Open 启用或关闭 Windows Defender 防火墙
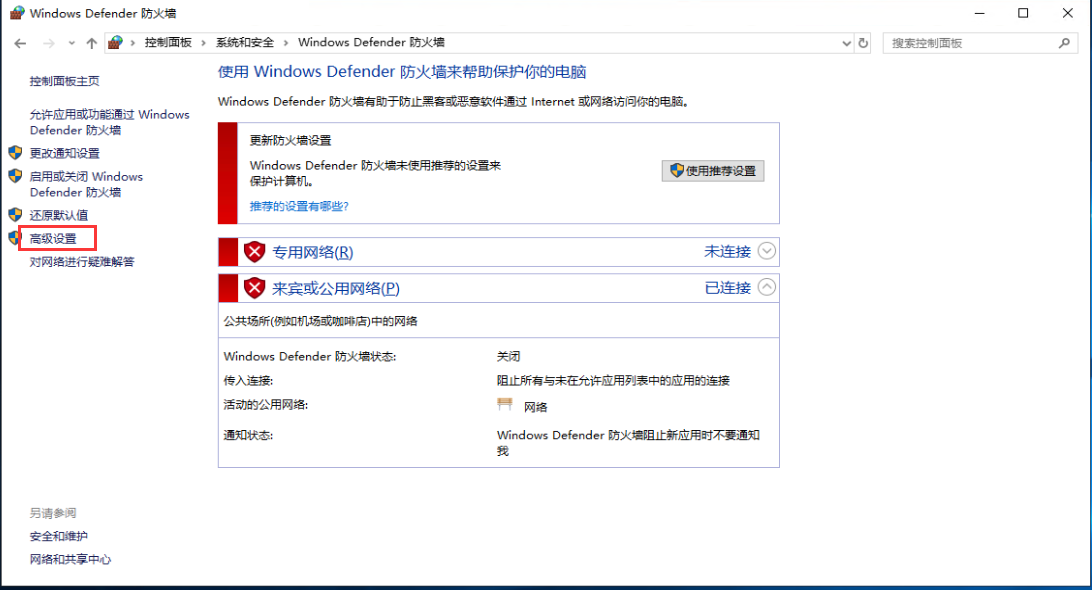Screen dimensions: 1092x590 click(x=86, y=184)
